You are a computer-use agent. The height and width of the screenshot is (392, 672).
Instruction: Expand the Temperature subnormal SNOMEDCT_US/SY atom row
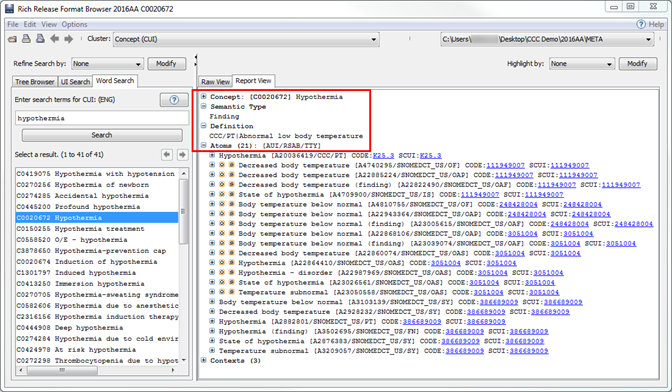pos(212,350)
